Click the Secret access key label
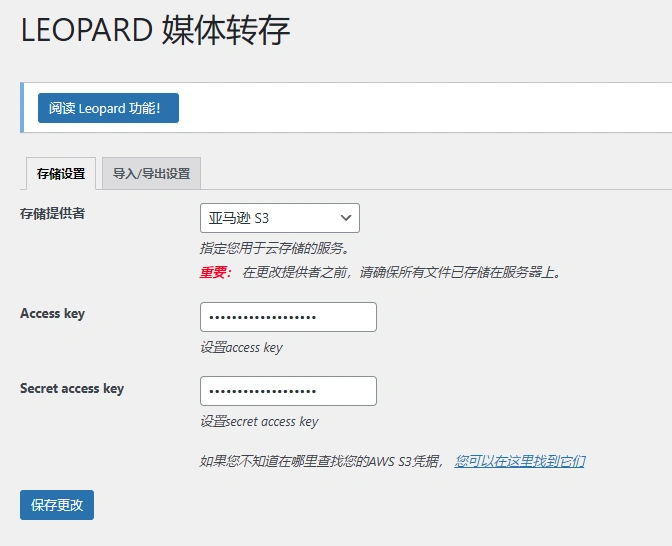The width and height of the screenshot is (672, 546). click(72, 389)
